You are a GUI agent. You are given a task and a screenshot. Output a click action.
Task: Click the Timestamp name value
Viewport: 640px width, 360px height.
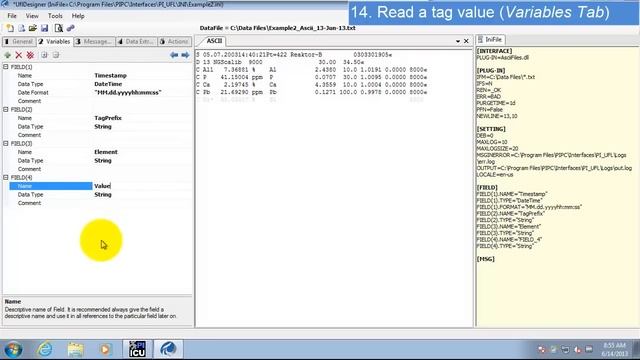pos(110,76)
